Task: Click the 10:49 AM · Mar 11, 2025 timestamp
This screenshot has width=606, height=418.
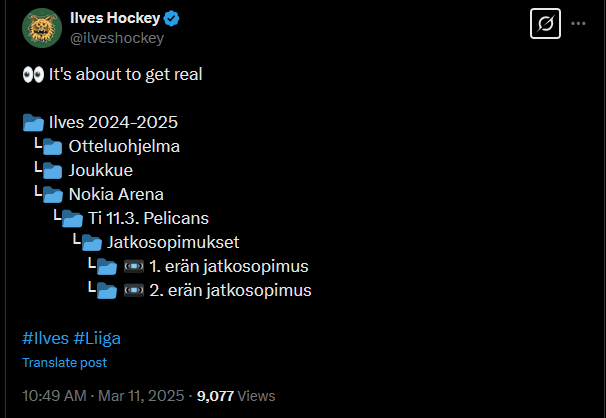Action: click(103, 396)
